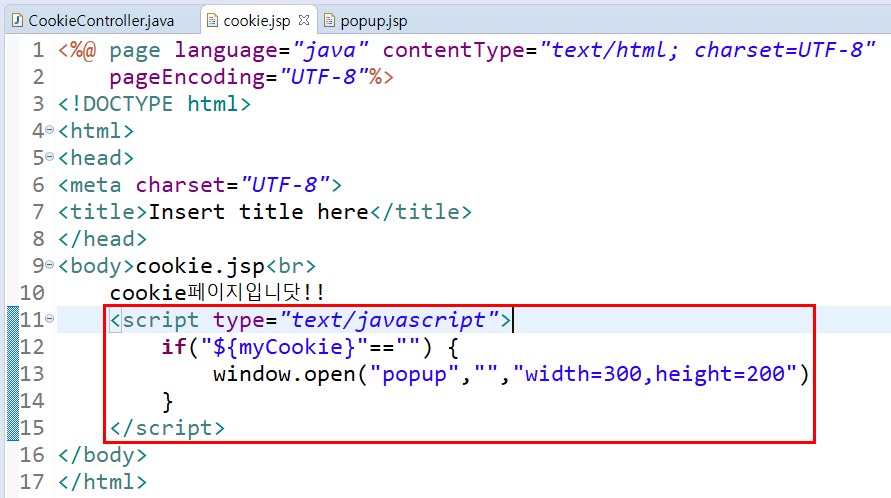Click the '"width=300,height=200"' string
Image resolution: width=891 pixels, height=498 pixels.
[x=655, y=374]
